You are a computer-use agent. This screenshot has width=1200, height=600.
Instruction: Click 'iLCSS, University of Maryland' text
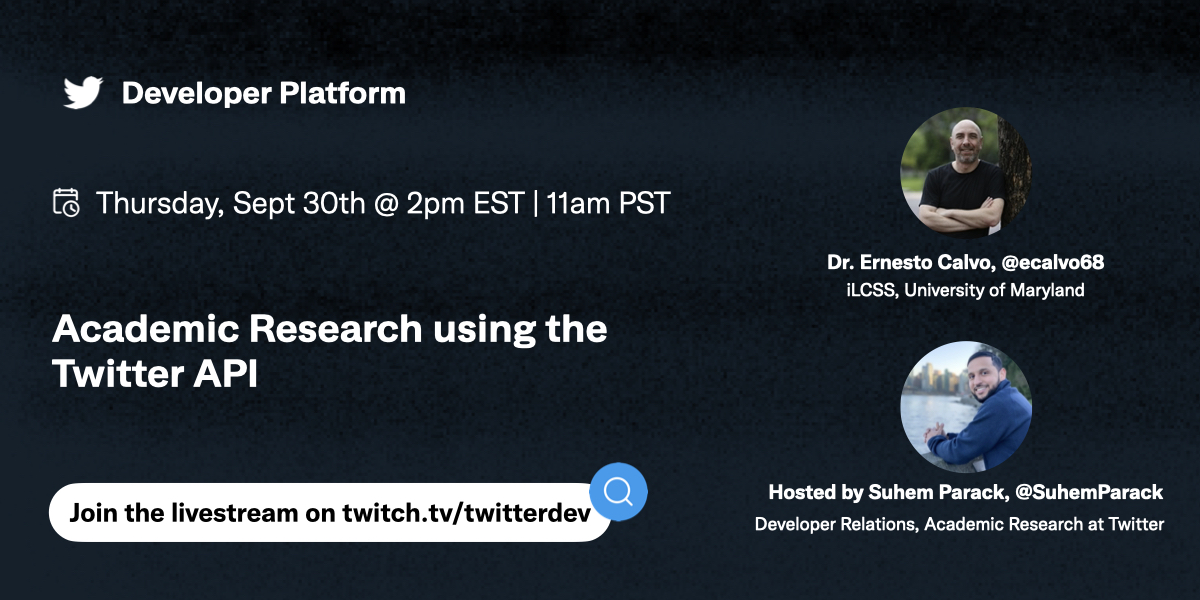point(966,291)
